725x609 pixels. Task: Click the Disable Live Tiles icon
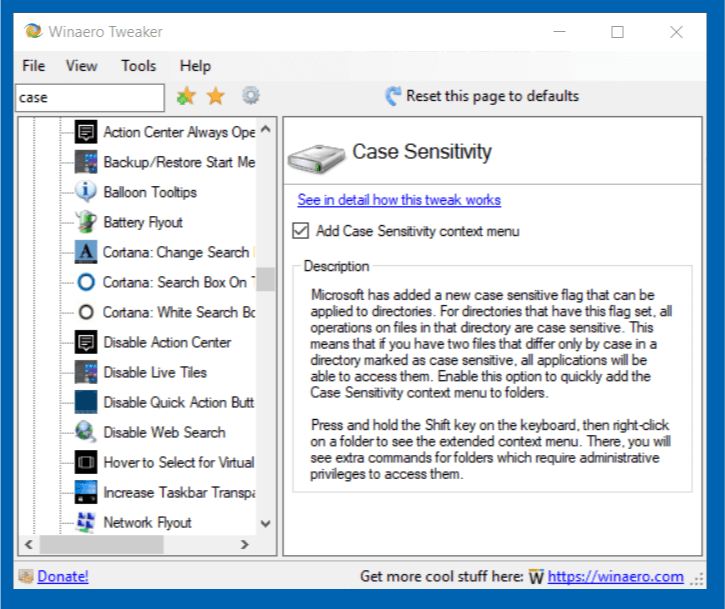click(x=86, y=372)
